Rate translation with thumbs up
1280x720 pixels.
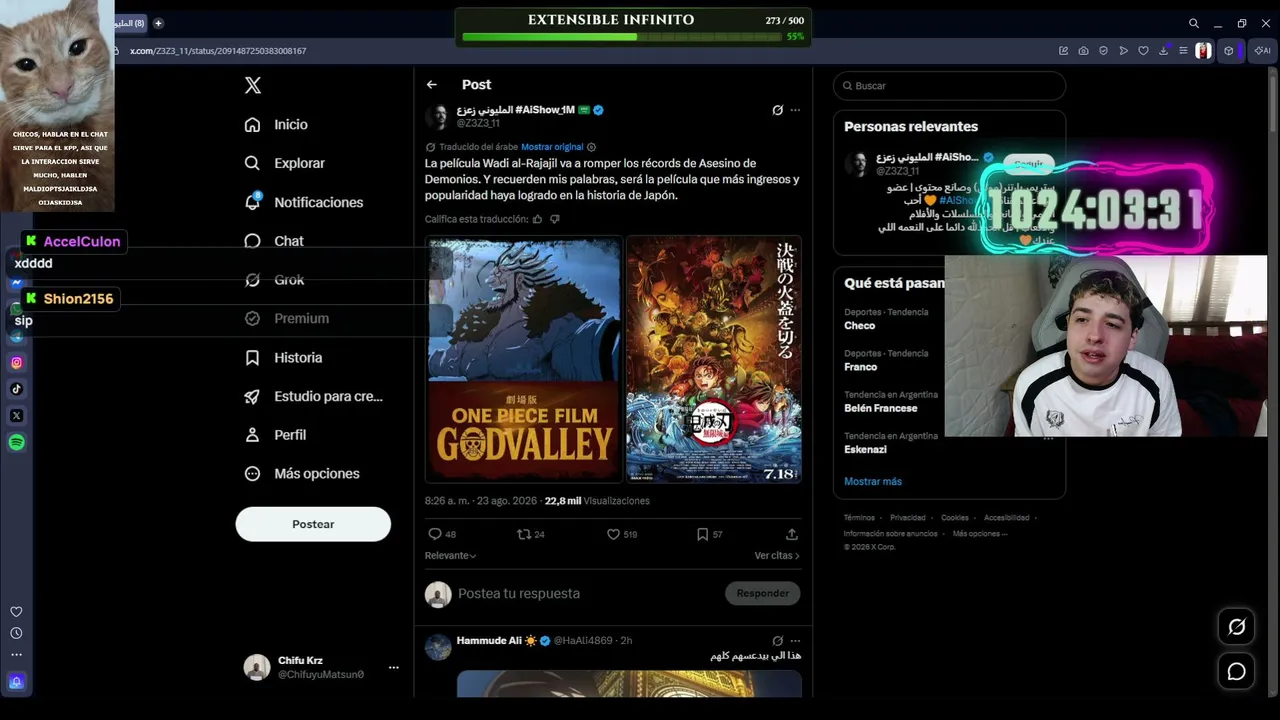(537, 219)
